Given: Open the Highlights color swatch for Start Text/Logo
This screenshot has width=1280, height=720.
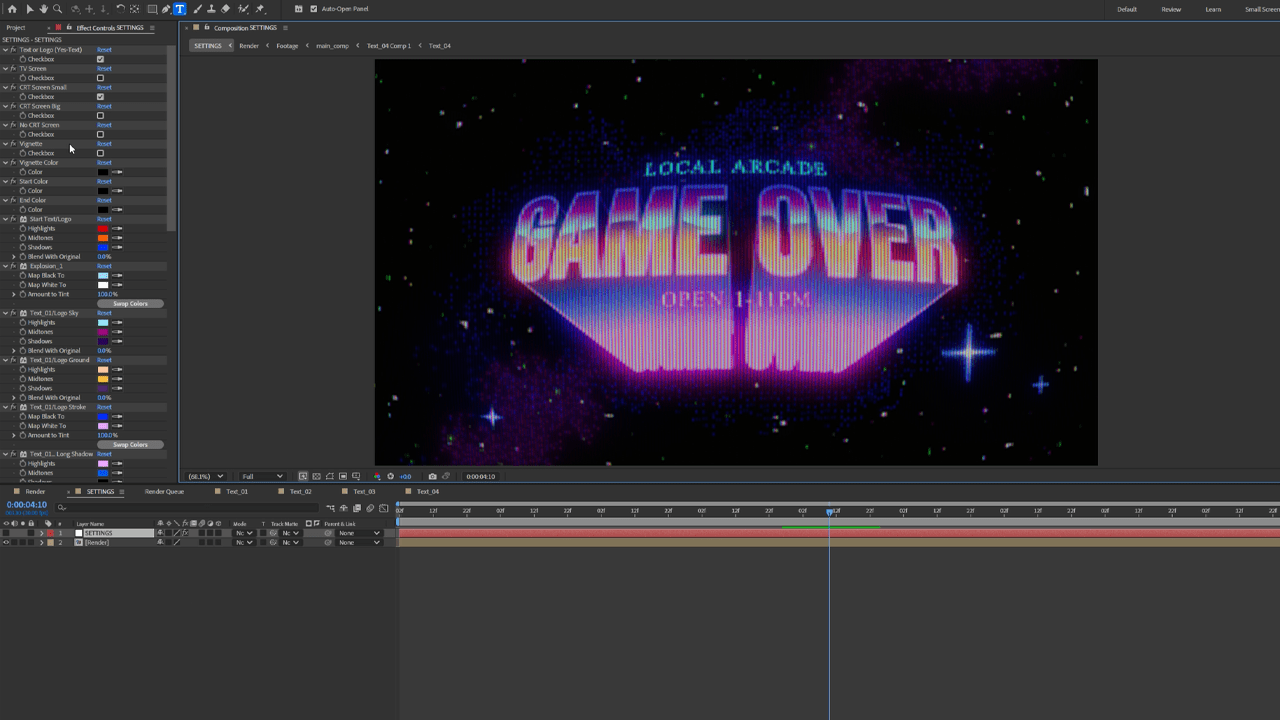Looking at the screenshot, I should (x=102, y=228).
